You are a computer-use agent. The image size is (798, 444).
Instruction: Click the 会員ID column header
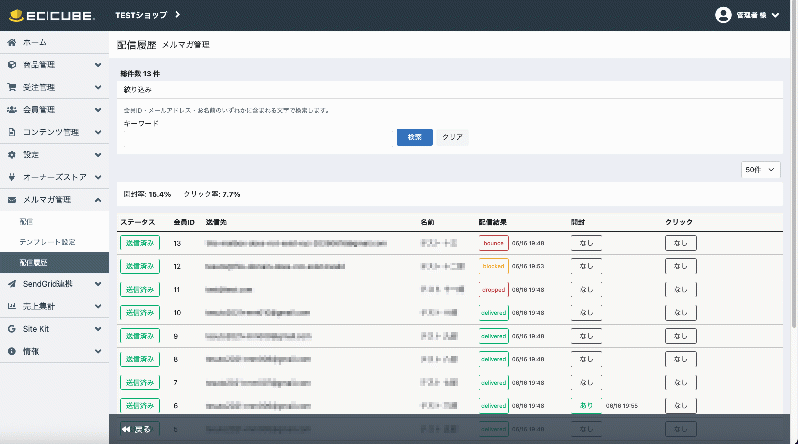click(184, 222)
